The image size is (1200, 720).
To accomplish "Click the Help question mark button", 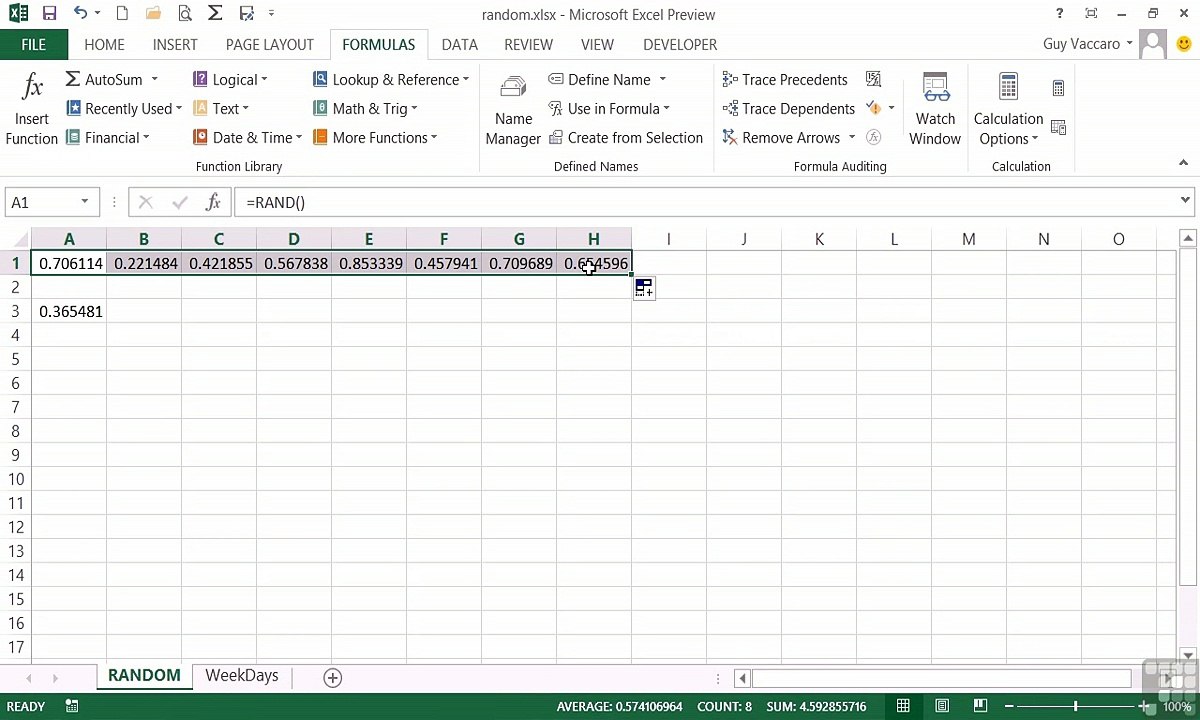I will 1059,14.
